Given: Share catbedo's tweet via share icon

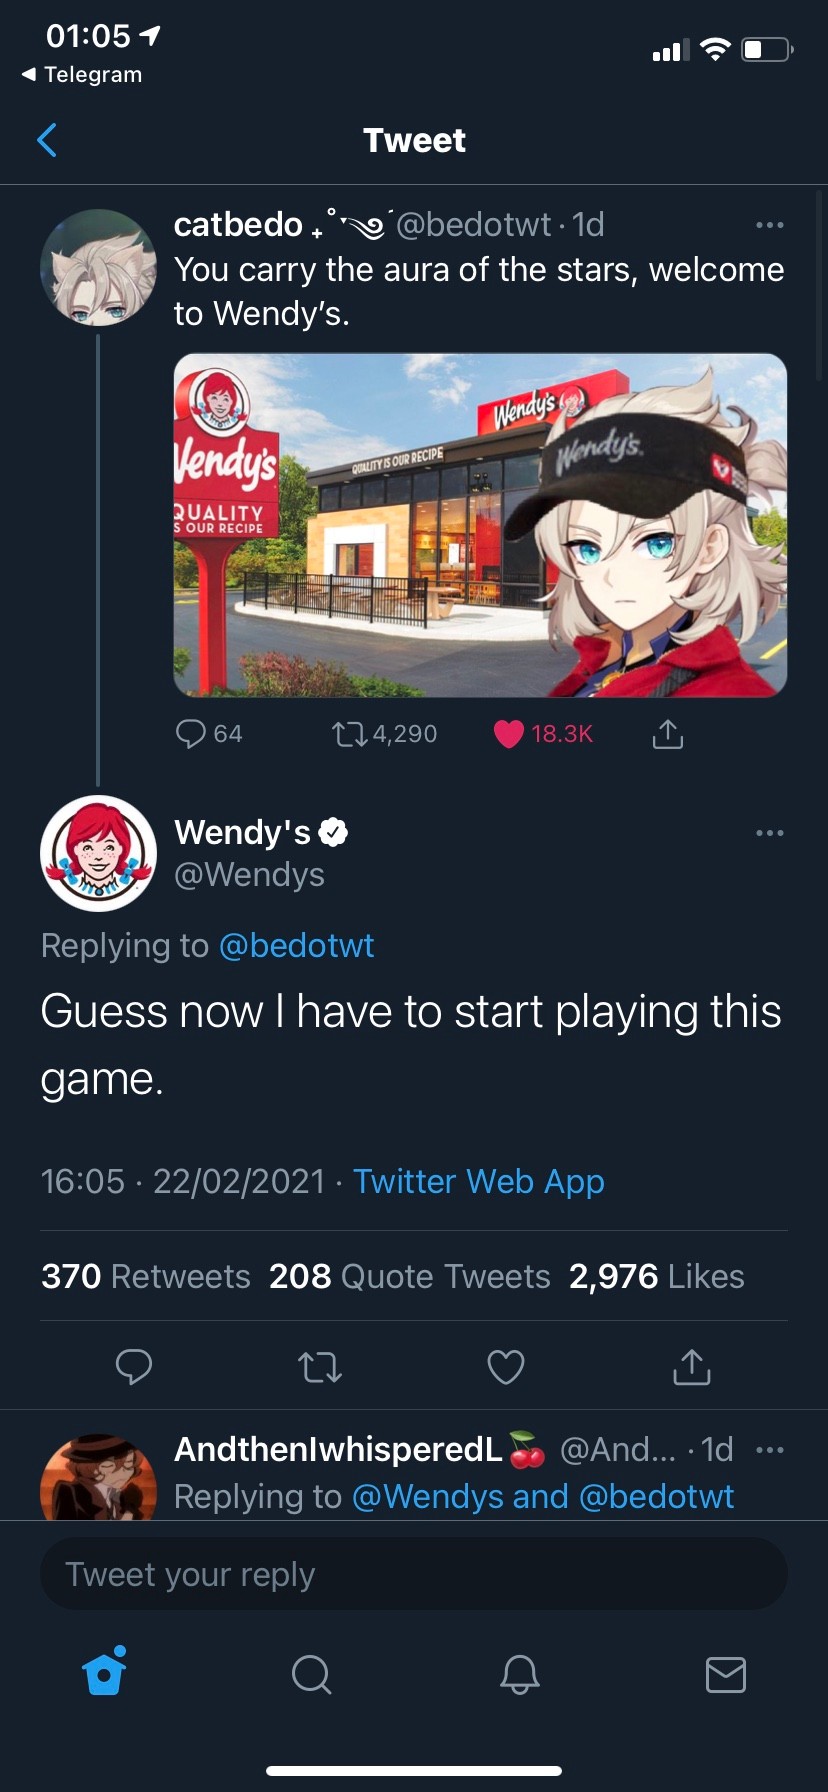Looking at the screenshot, I should coord(667,734).
